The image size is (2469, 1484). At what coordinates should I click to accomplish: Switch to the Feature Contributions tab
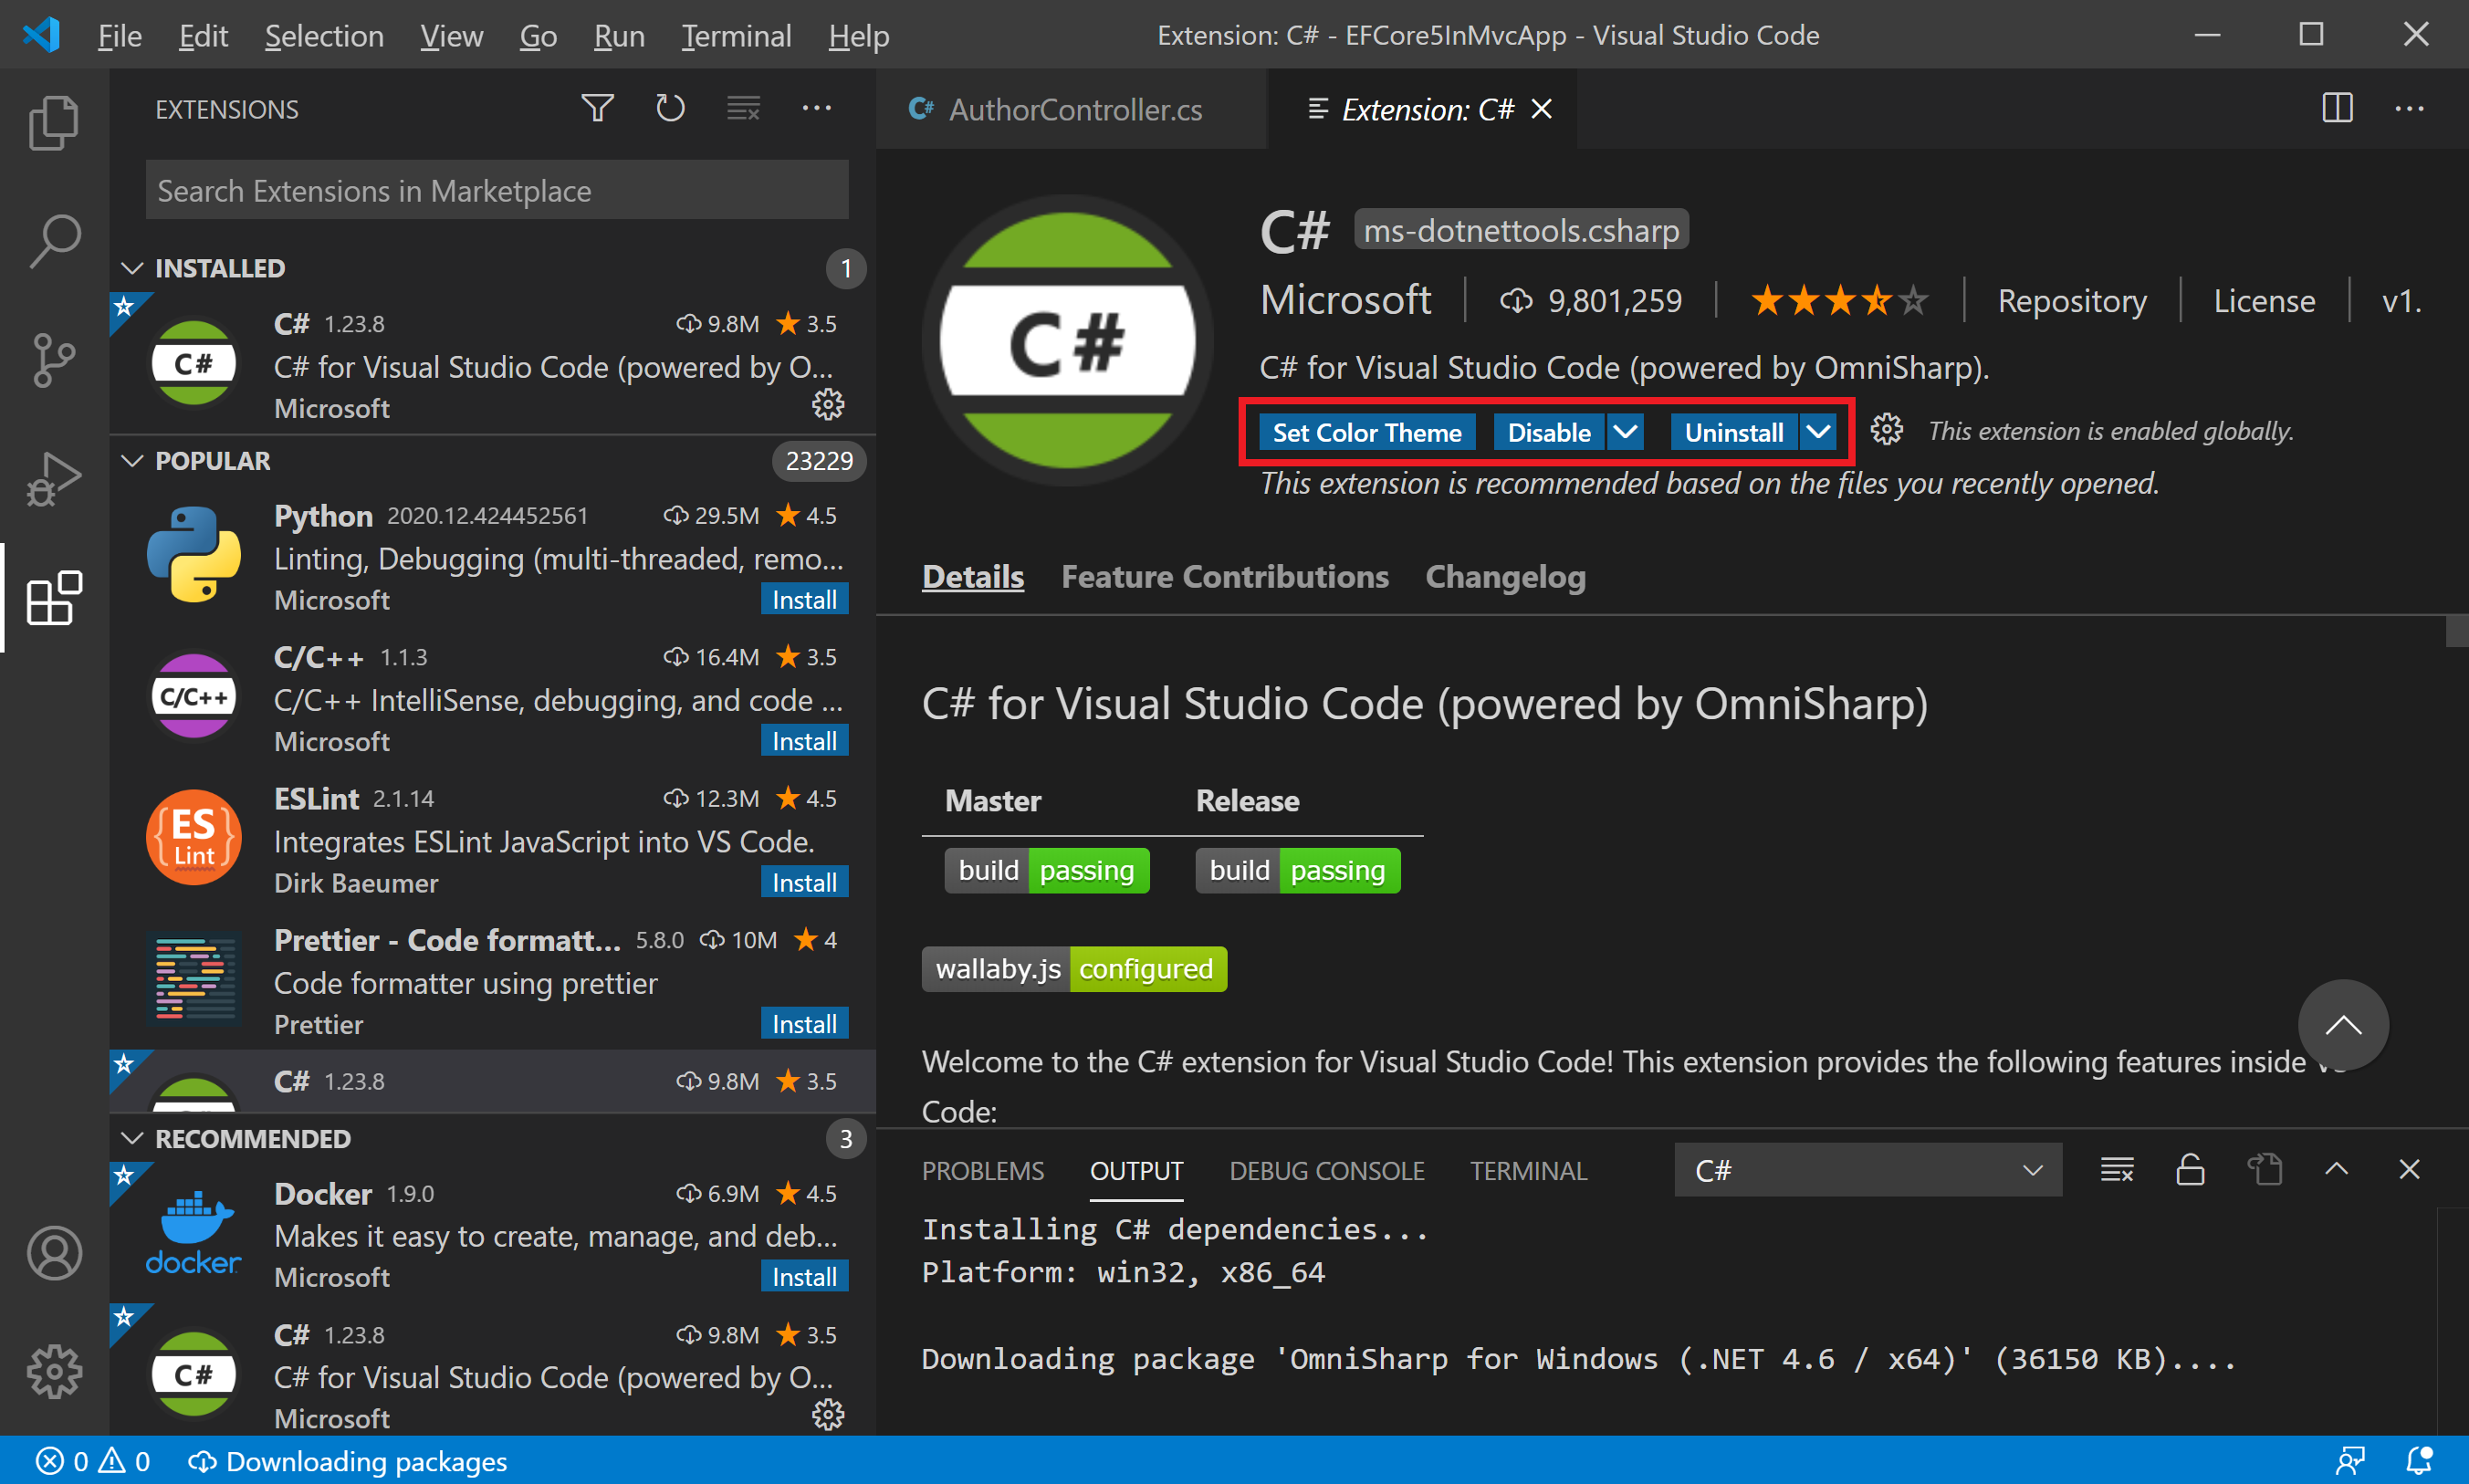(x=1224, y=577)
